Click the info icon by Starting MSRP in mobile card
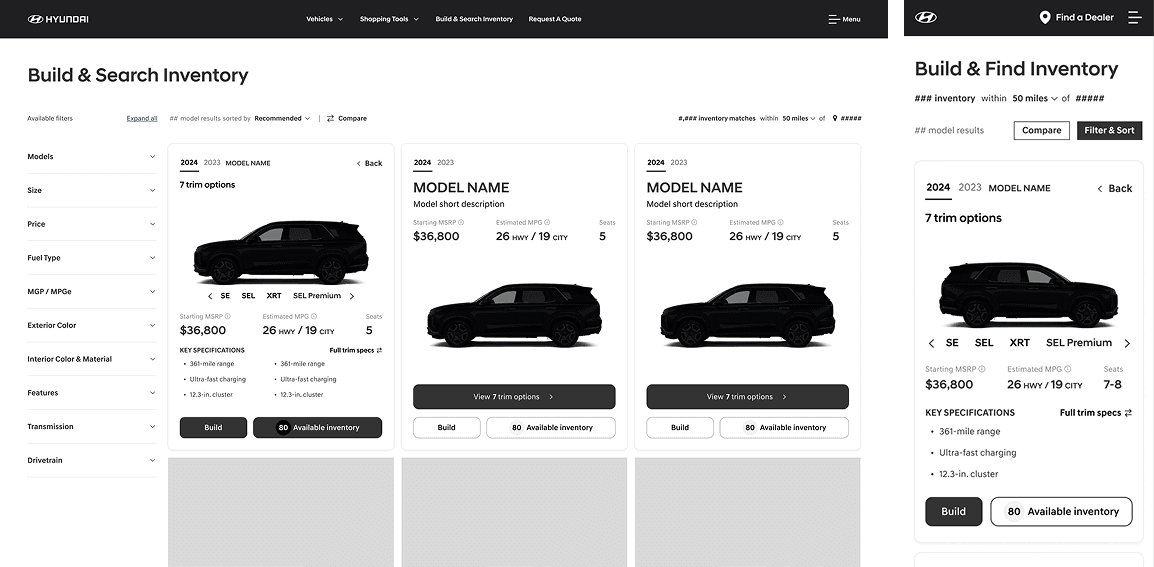 click(x=982, y=369)
